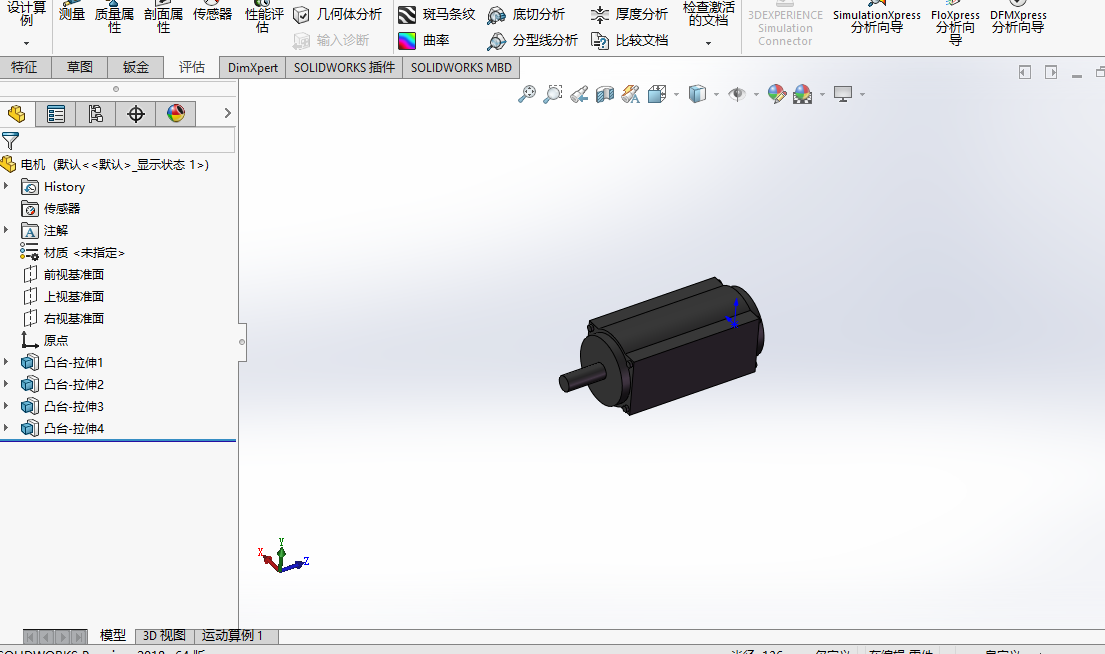Expand 凸台-拉伸3 feature
1105x654 pixels.
6,405
